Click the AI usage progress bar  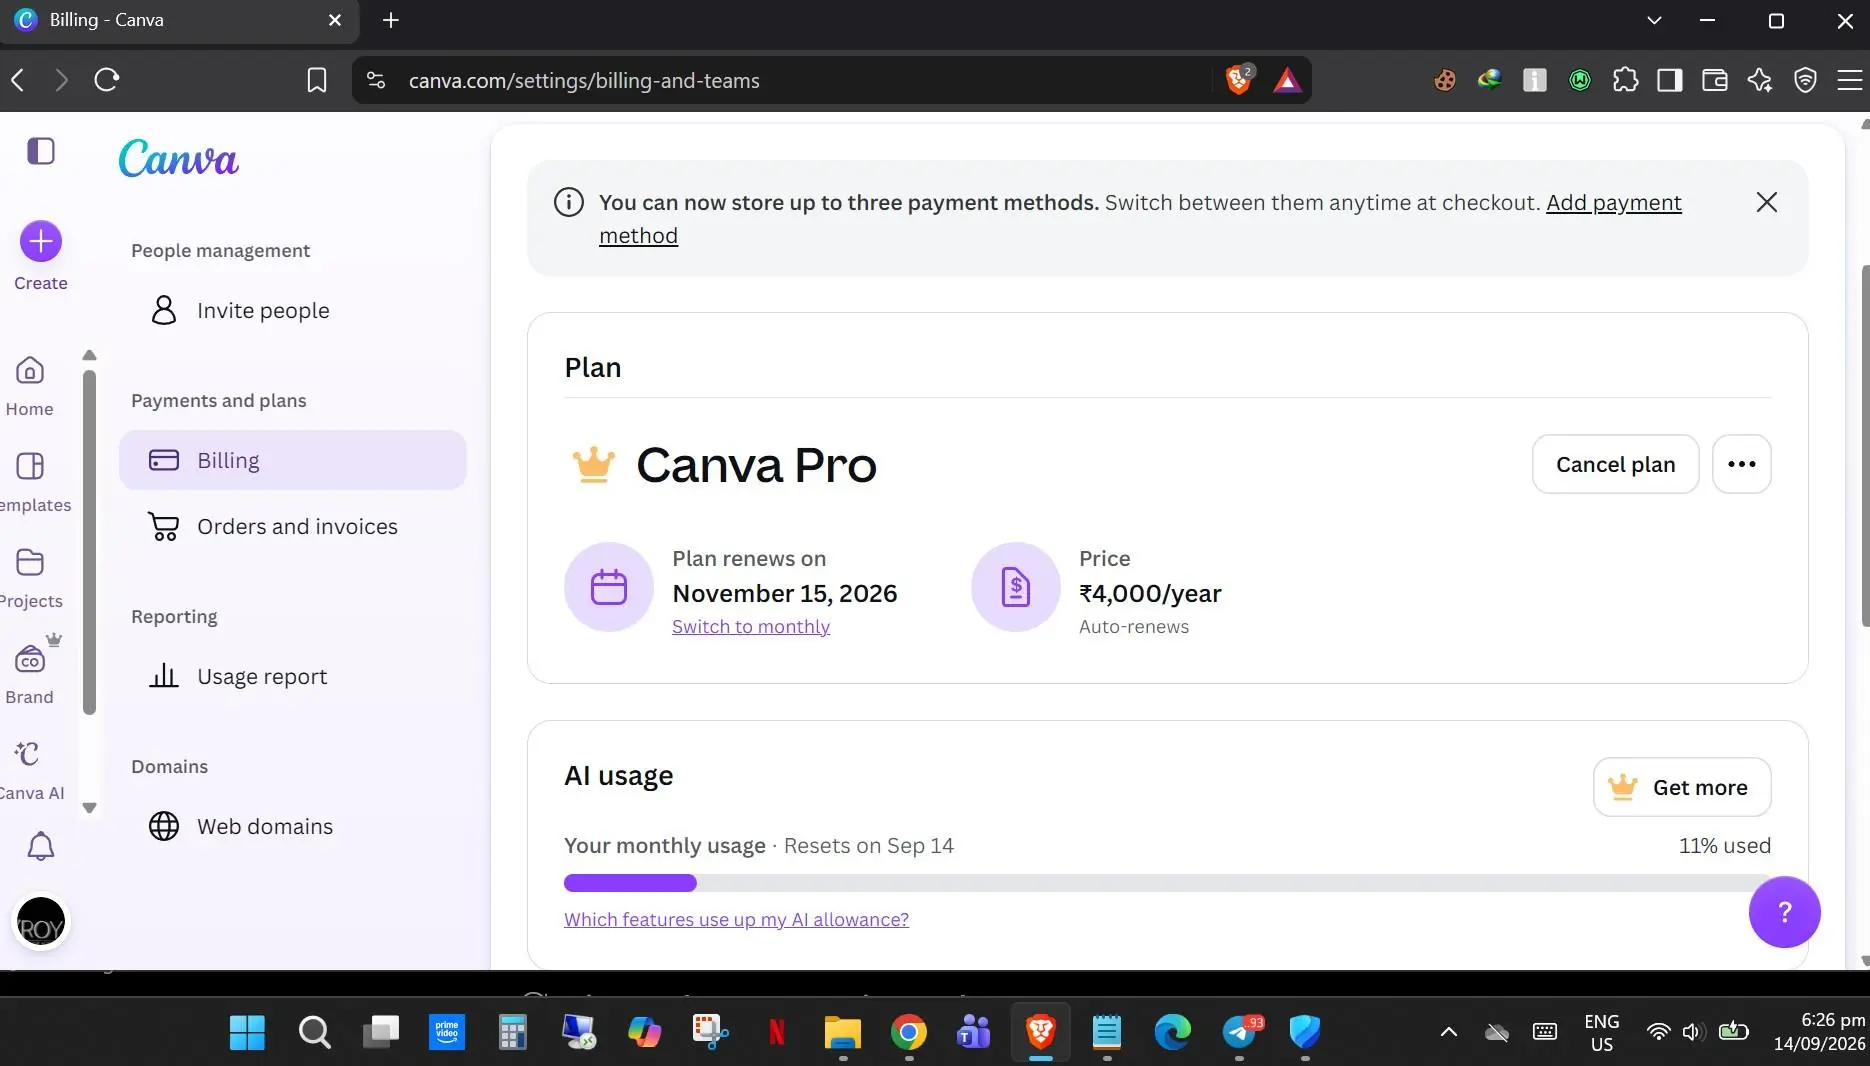(1167, 883)
